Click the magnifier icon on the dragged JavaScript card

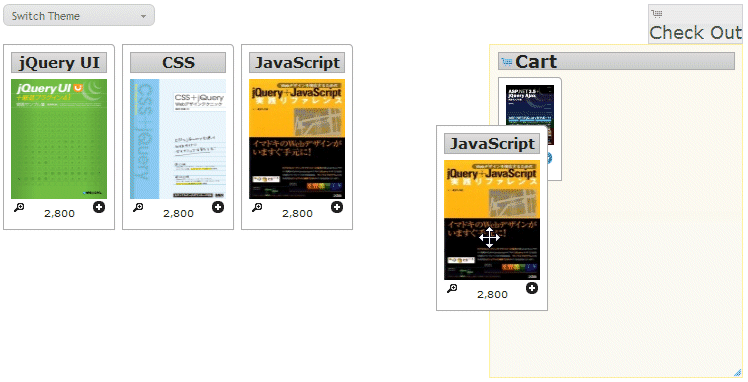click(x=452, y=288)
